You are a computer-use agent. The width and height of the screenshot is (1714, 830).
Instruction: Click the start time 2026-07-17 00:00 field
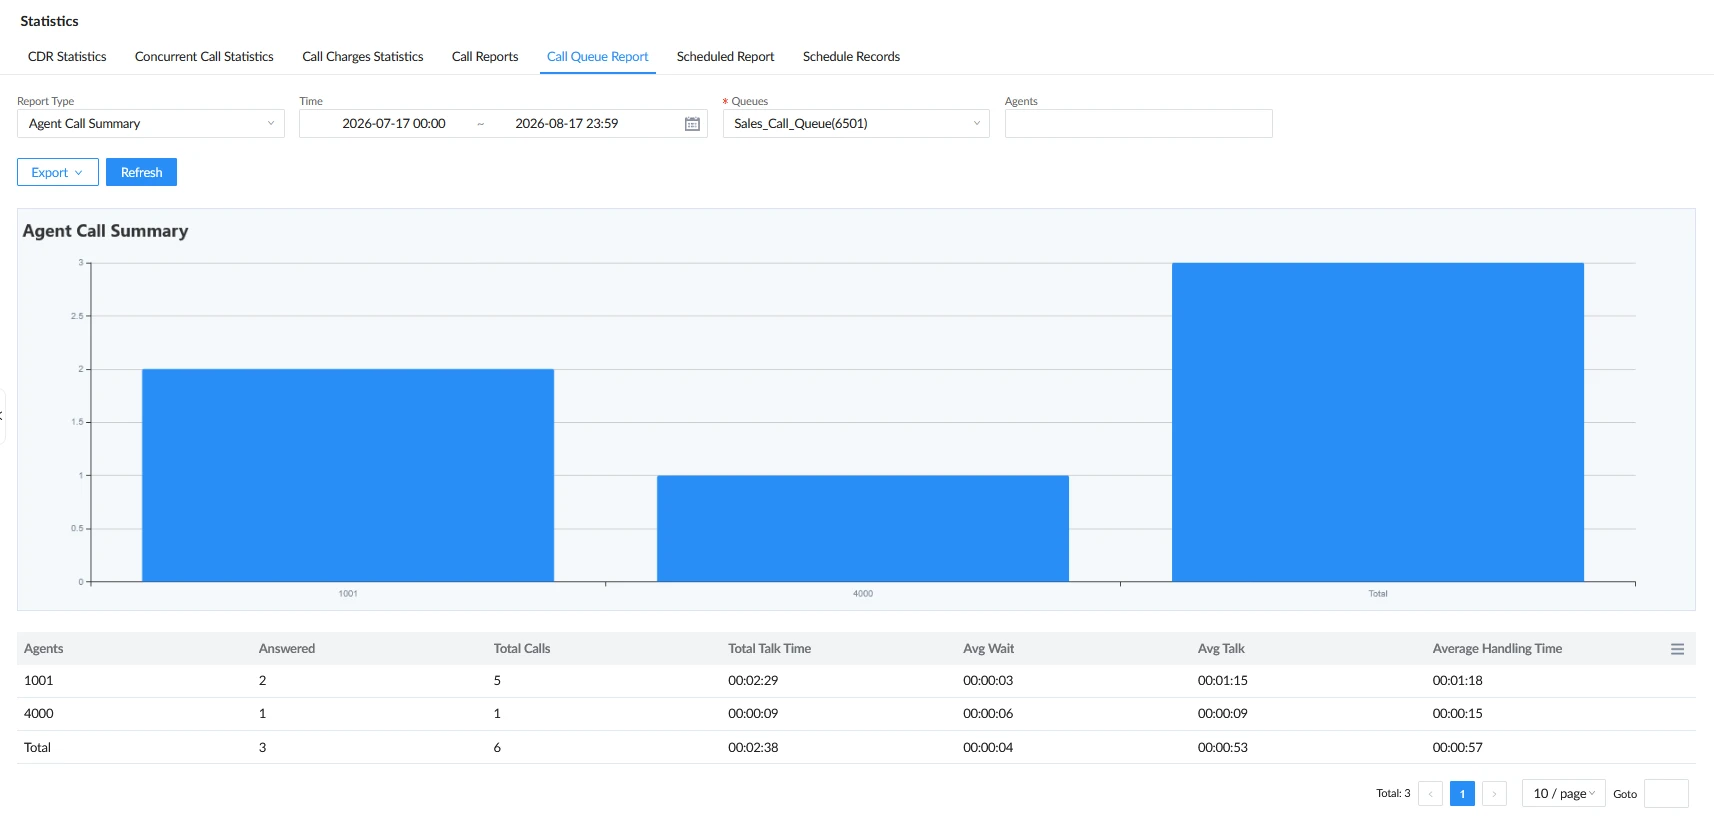click(x=394, y=124)
